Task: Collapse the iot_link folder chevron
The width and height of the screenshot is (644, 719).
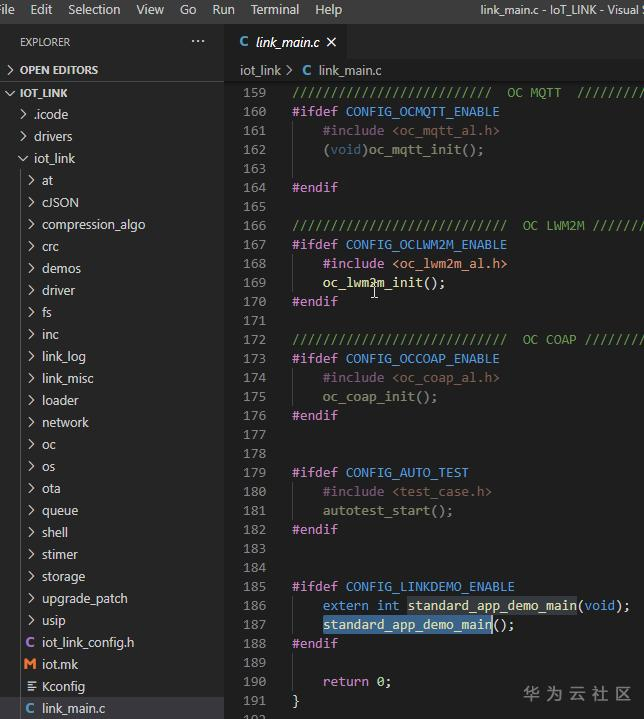Action: pyautogui.click(x=23, y=158)
